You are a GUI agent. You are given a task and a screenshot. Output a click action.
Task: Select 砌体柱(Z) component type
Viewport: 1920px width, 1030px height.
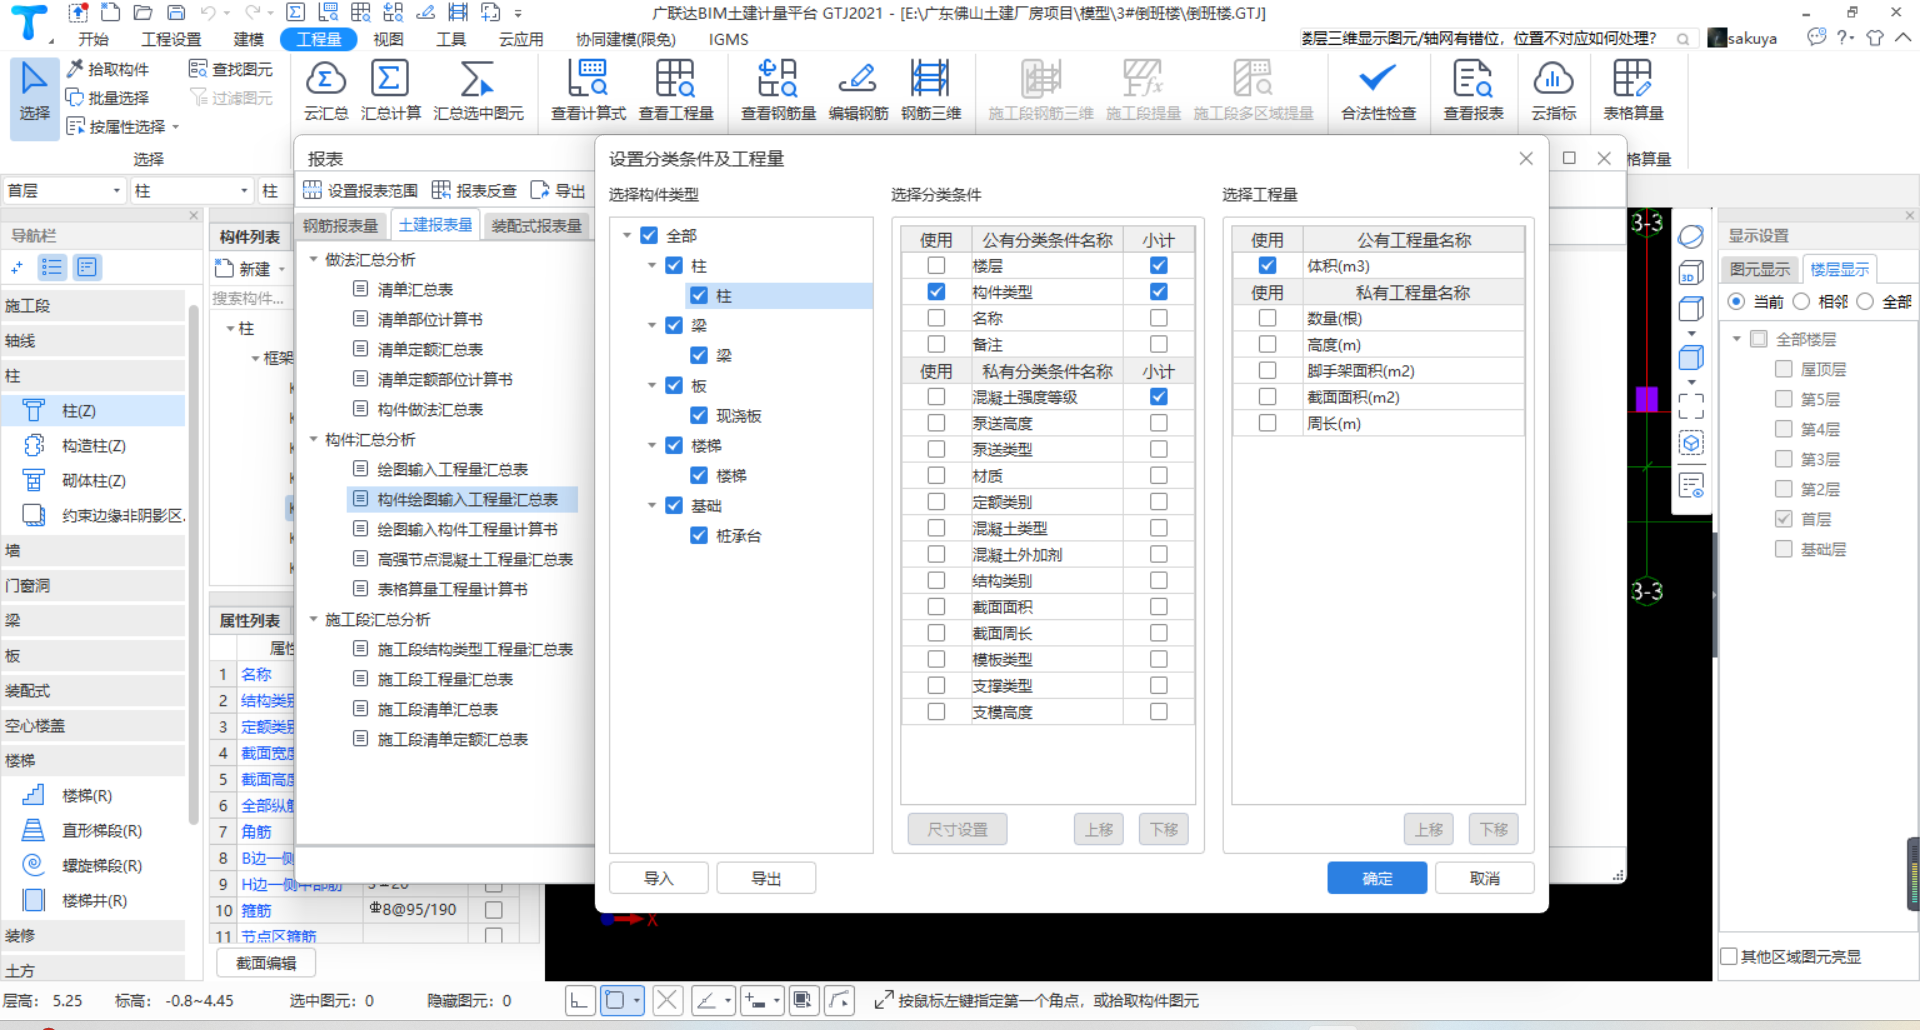[93, 481]
